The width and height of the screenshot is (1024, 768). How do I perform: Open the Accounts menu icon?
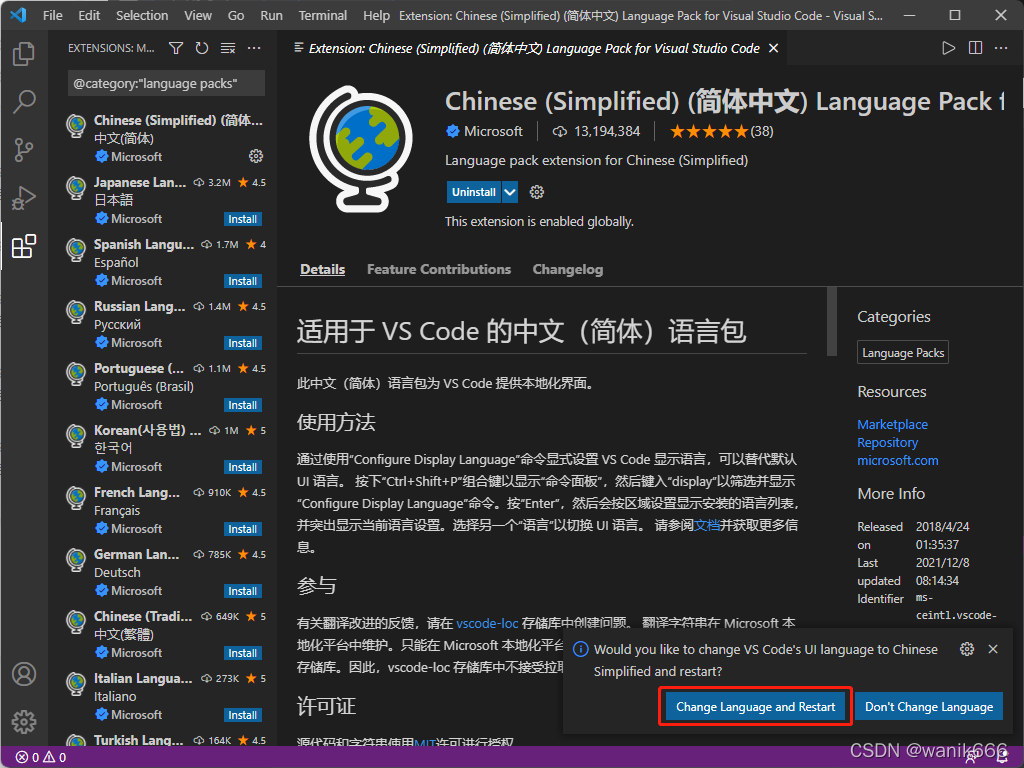coord(24,674)
